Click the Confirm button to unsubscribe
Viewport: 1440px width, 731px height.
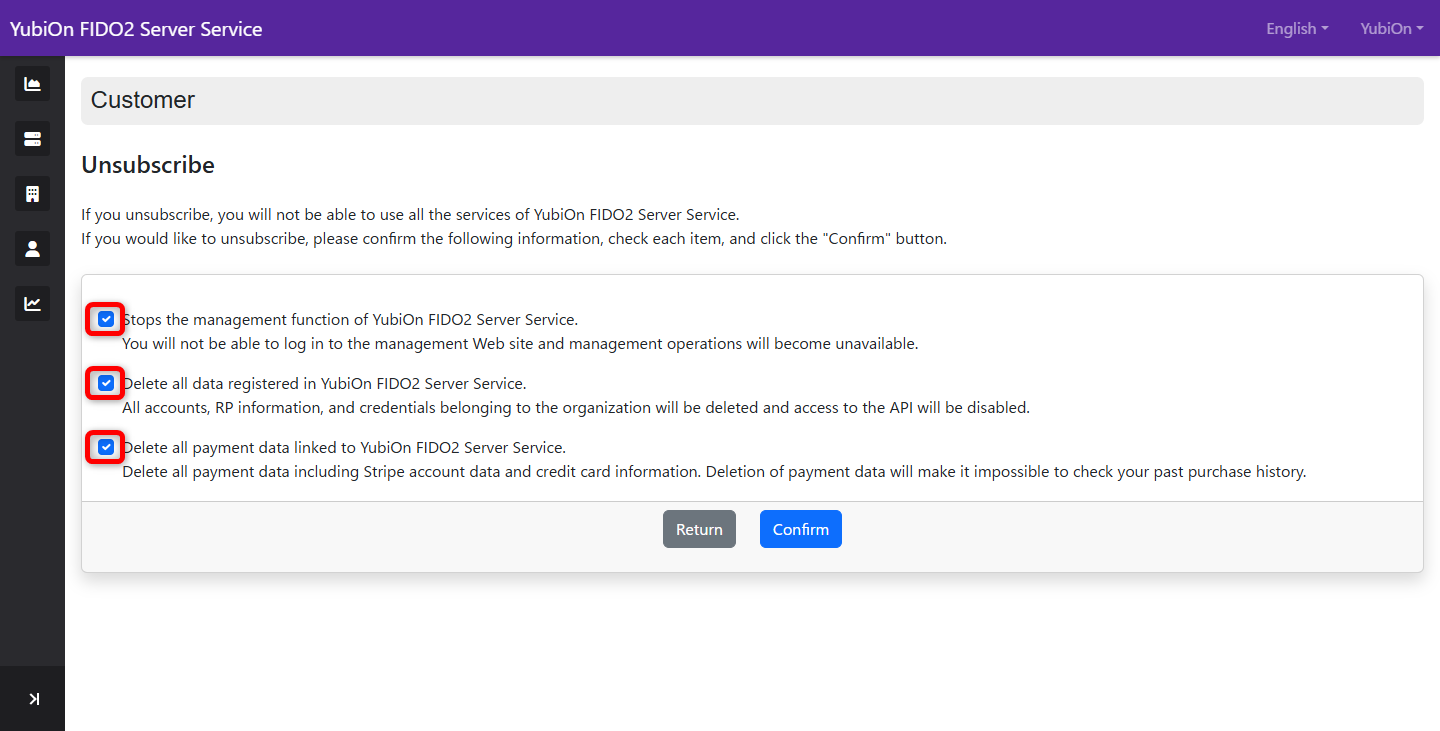(801, 530)
